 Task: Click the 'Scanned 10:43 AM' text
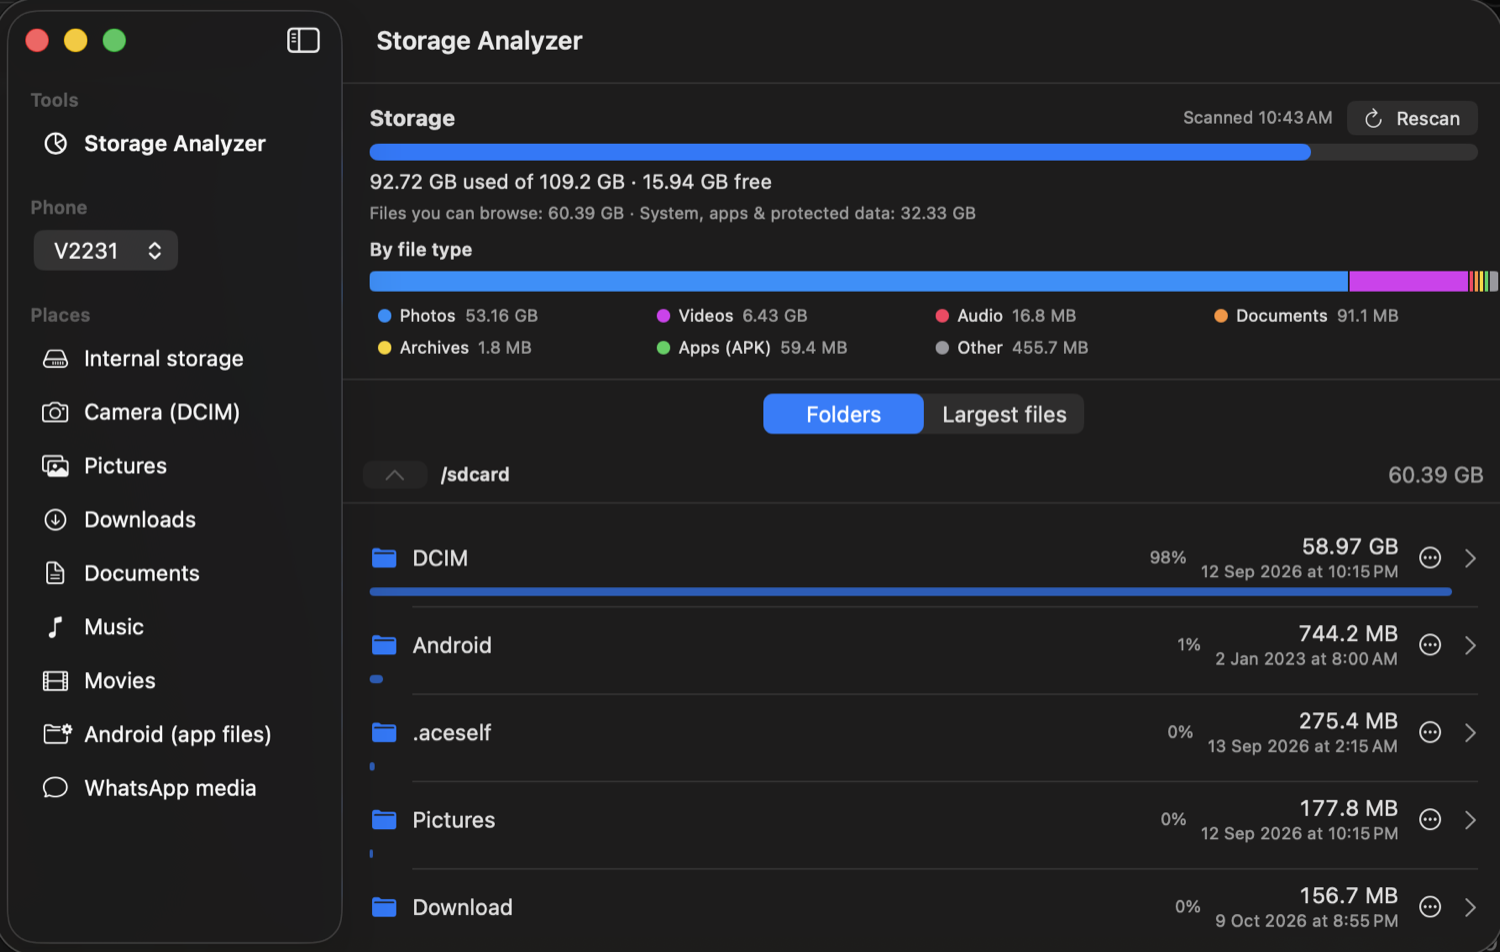click(x=1257, y=118)
